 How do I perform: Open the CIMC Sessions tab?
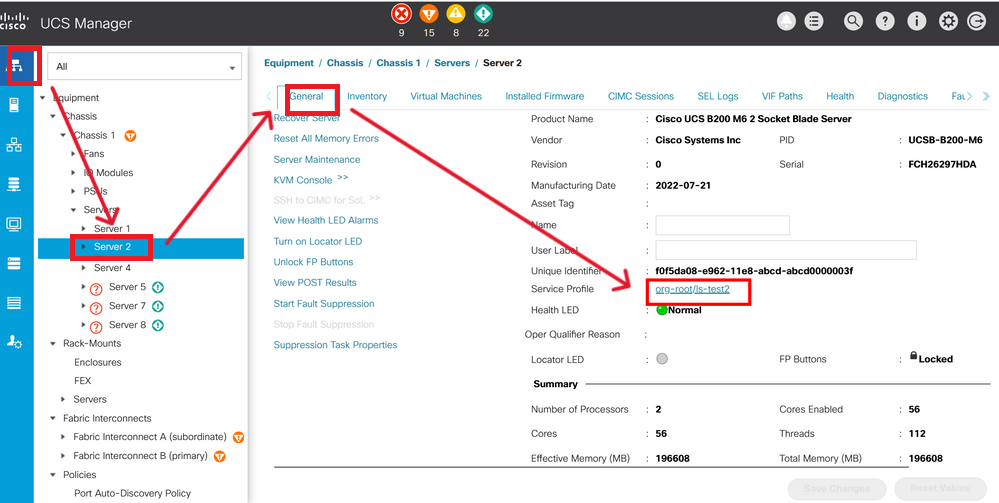[641, 96]
